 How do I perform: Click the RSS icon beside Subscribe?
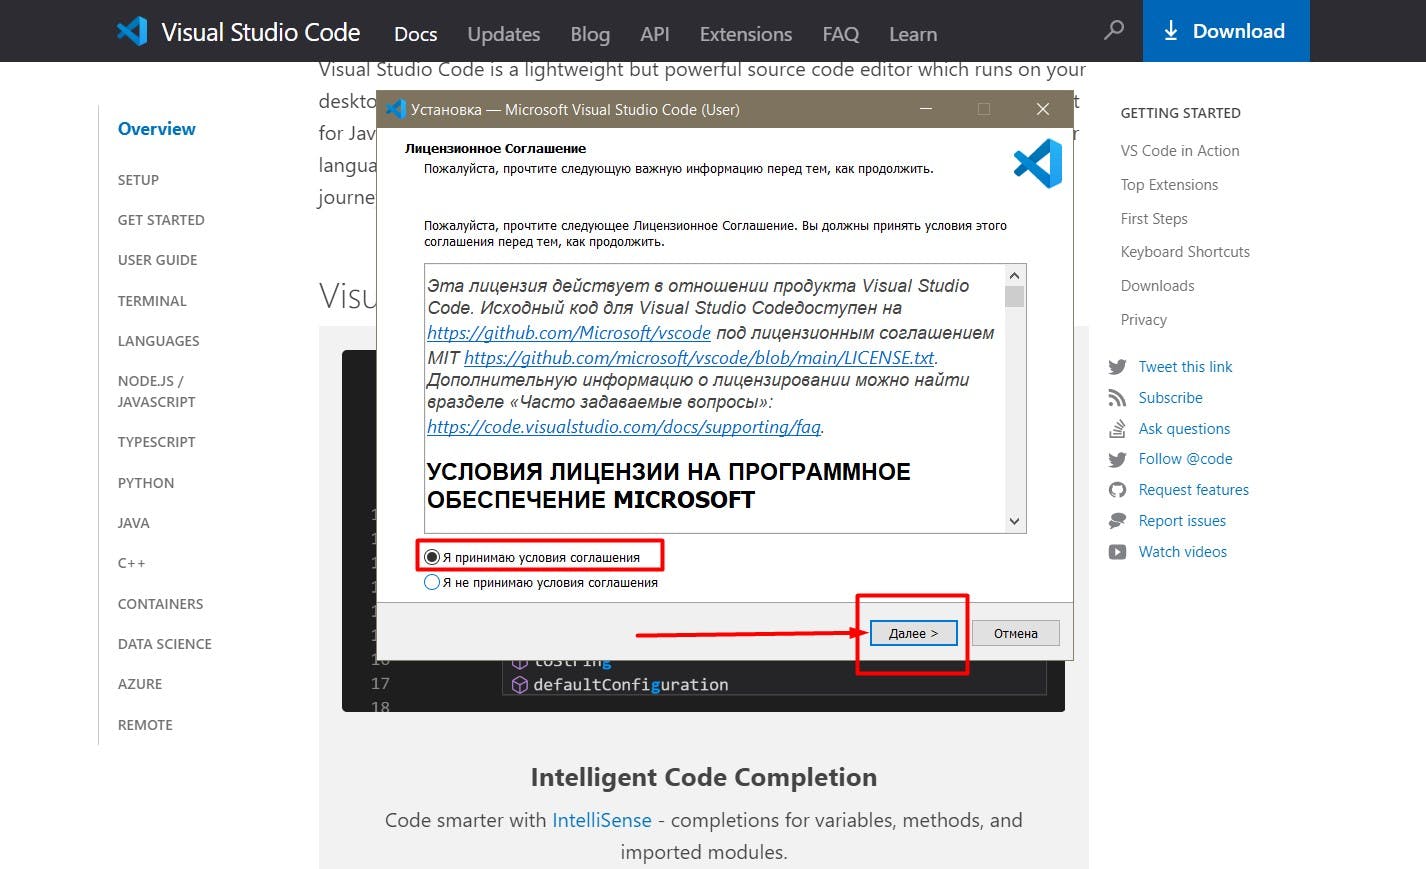coord(1117,398)
